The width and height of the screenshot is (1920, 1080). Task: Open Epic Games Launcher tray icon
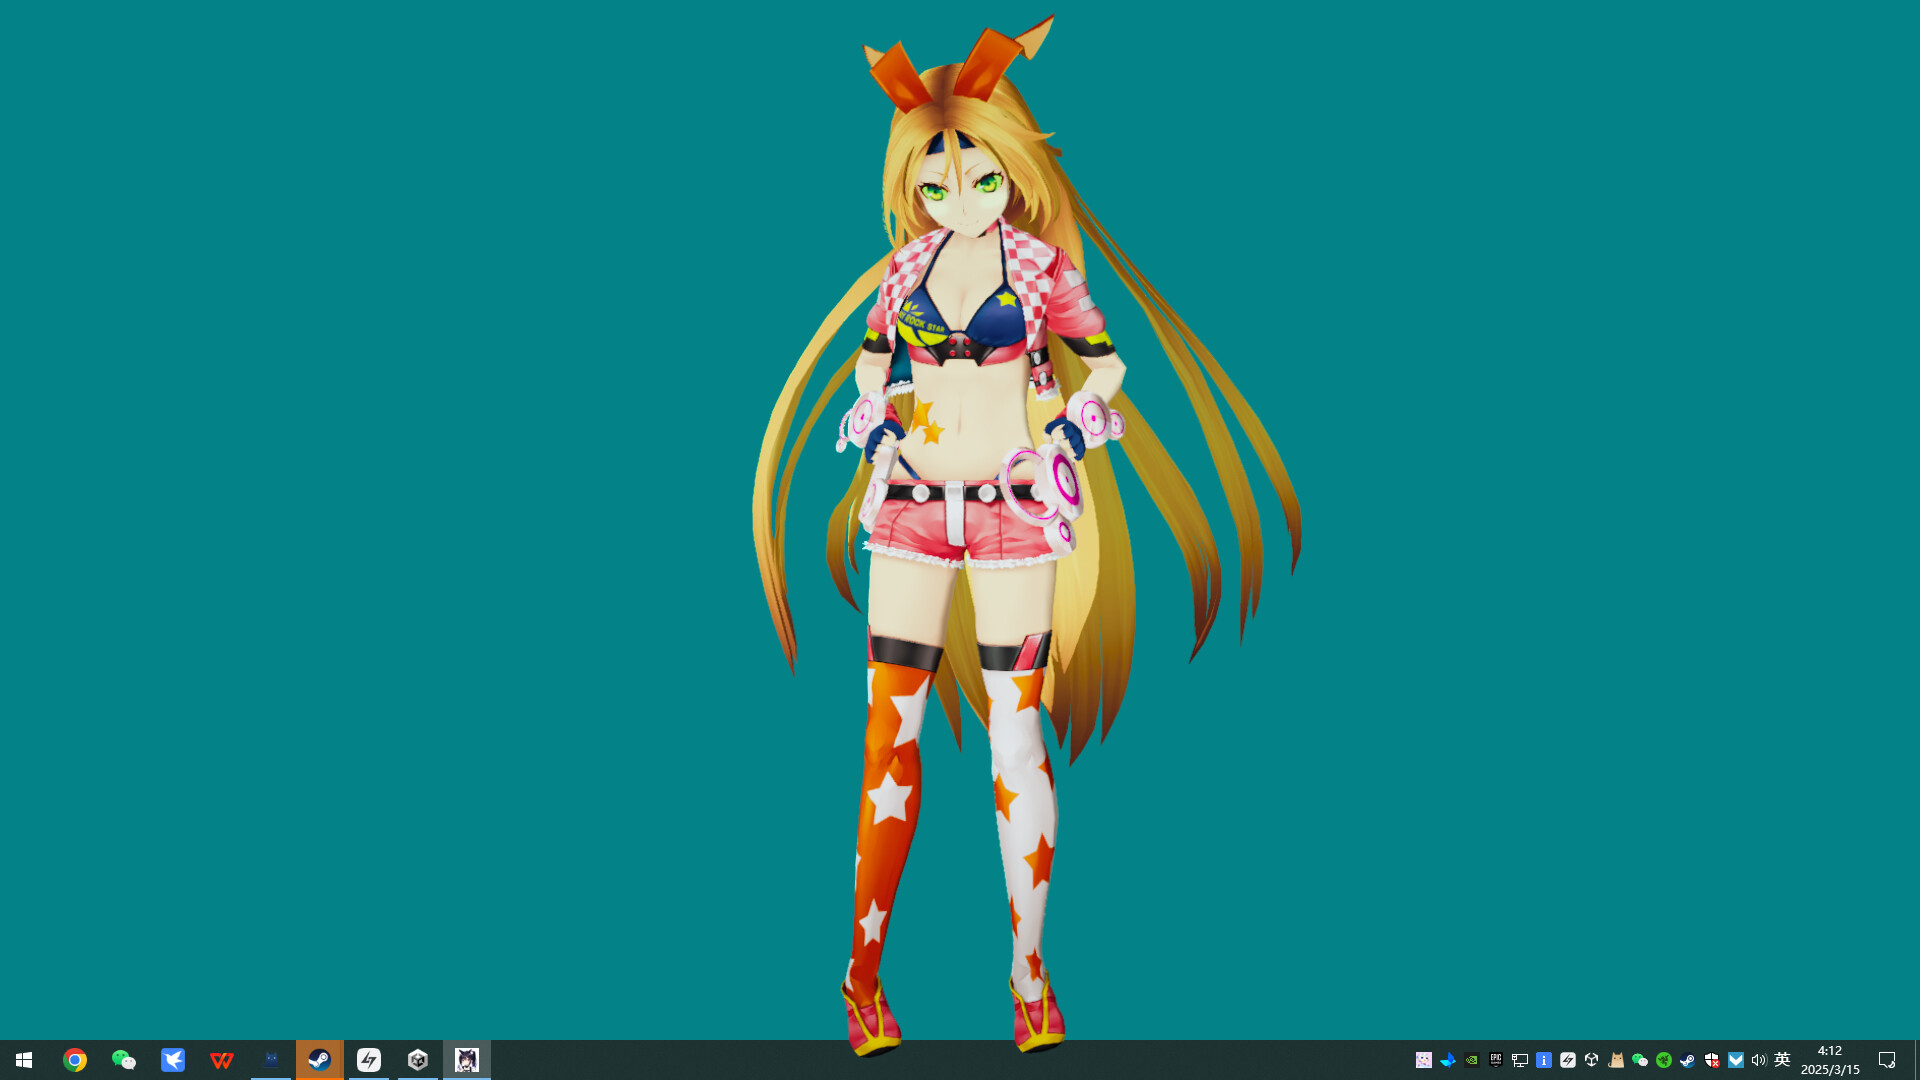(1496, 1060)
